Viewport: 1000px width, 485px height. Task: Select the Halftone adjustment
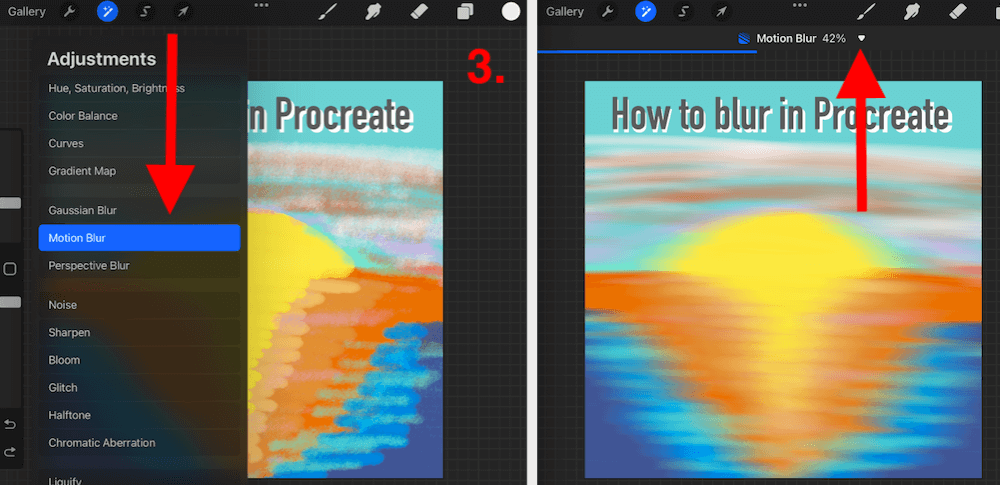tap(139, 415)
